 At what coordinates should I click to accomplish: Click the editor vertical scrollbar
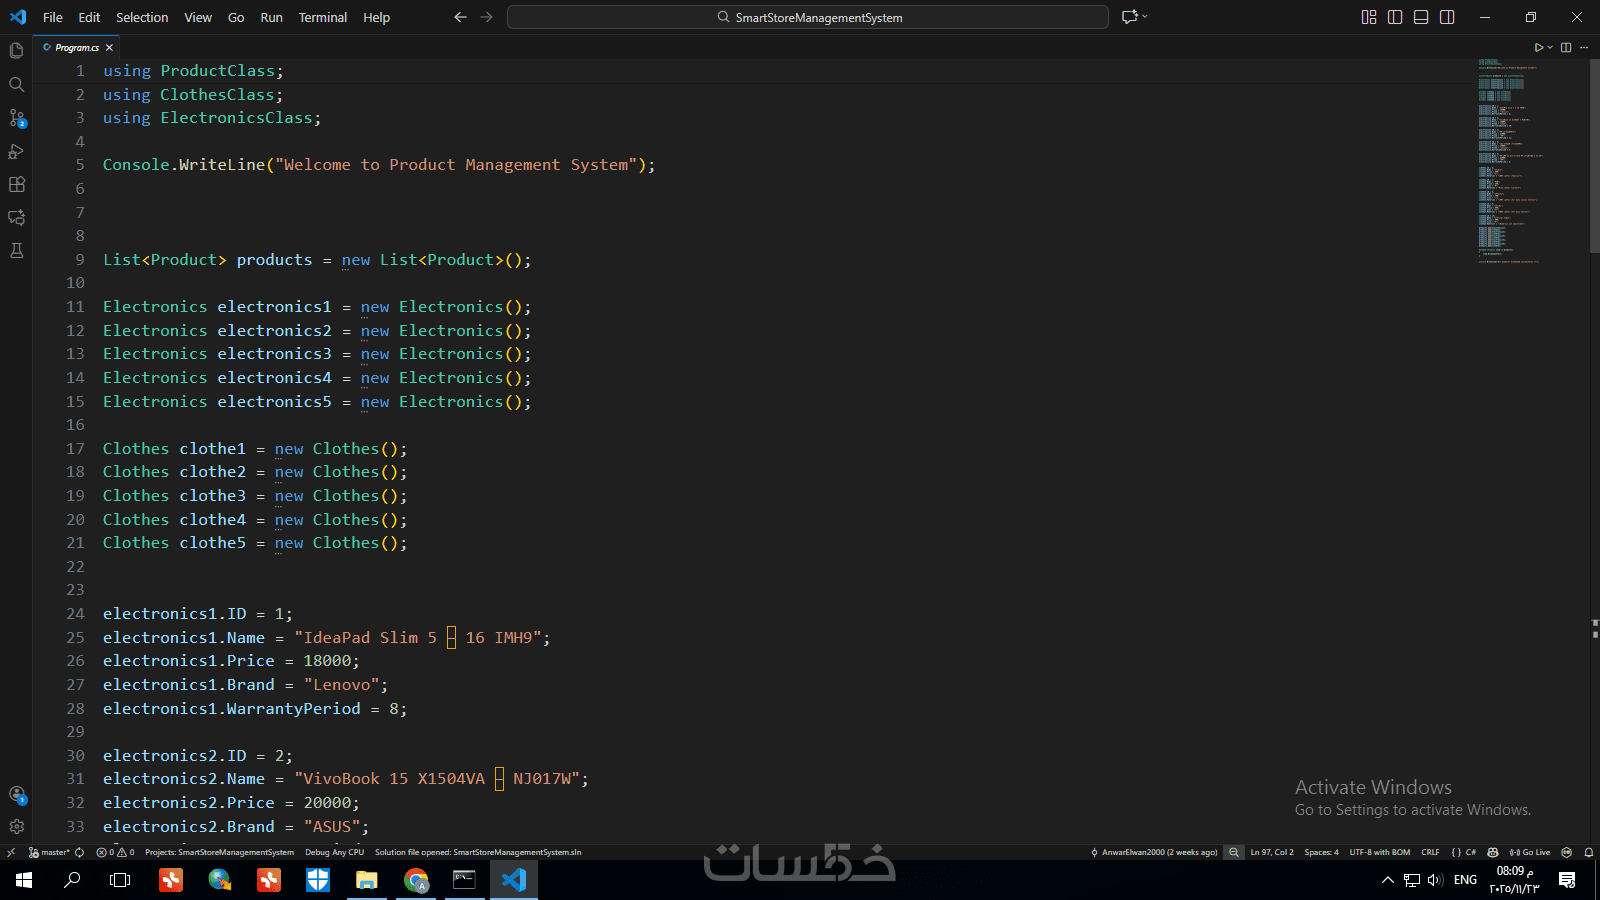click(x=1594, y=155)
